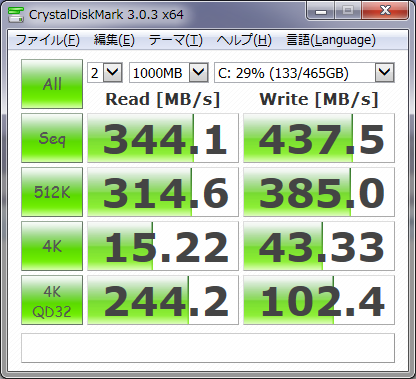Screen dimensions: 416x379
Task: Select the 4K QD32 read result 244.2
Action: 163,300
